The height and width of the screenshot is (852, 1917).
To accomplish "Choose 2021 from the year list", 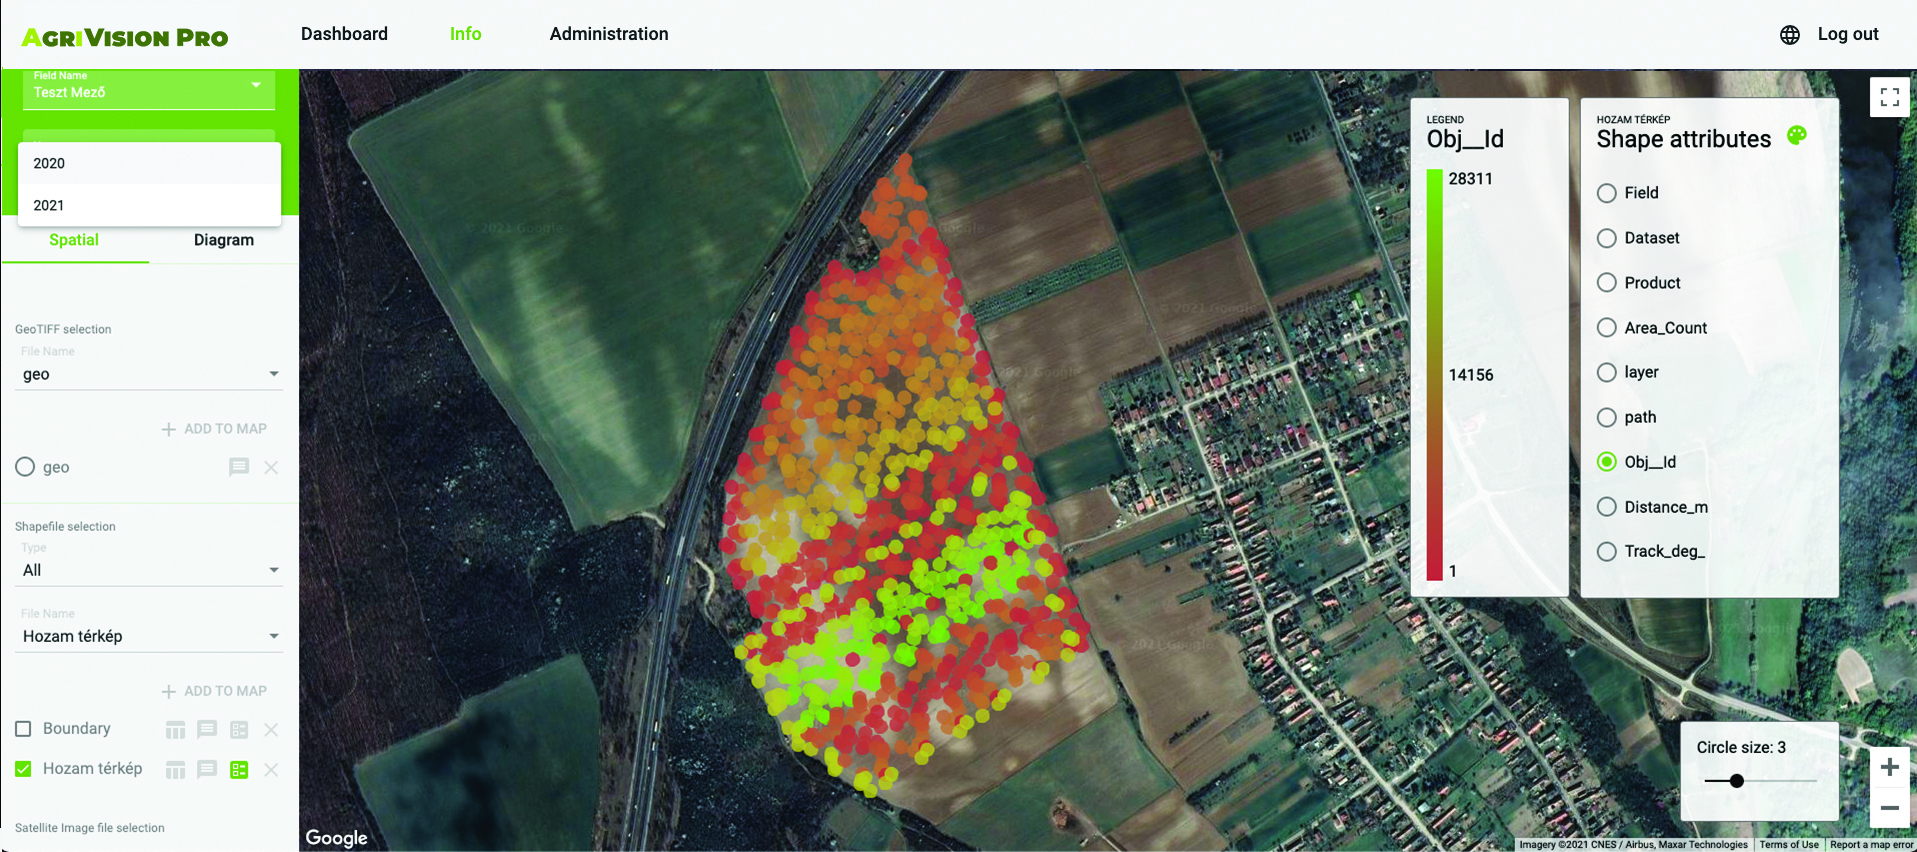I will pos(49,205).
